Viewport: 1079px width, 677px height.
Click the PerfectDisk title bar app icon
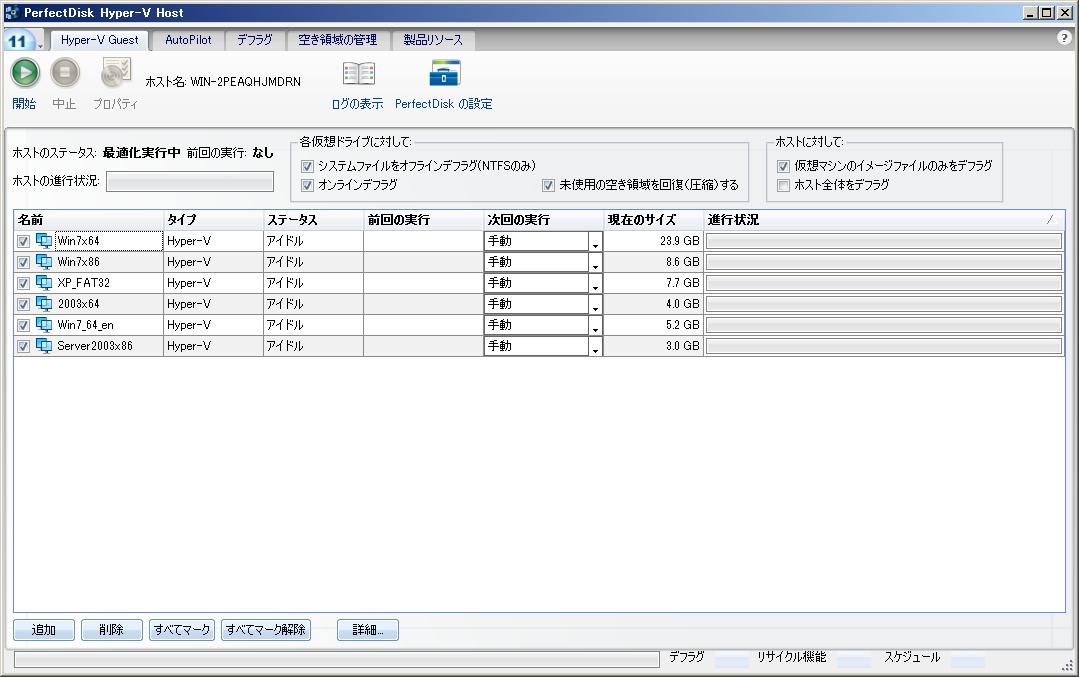11,12
